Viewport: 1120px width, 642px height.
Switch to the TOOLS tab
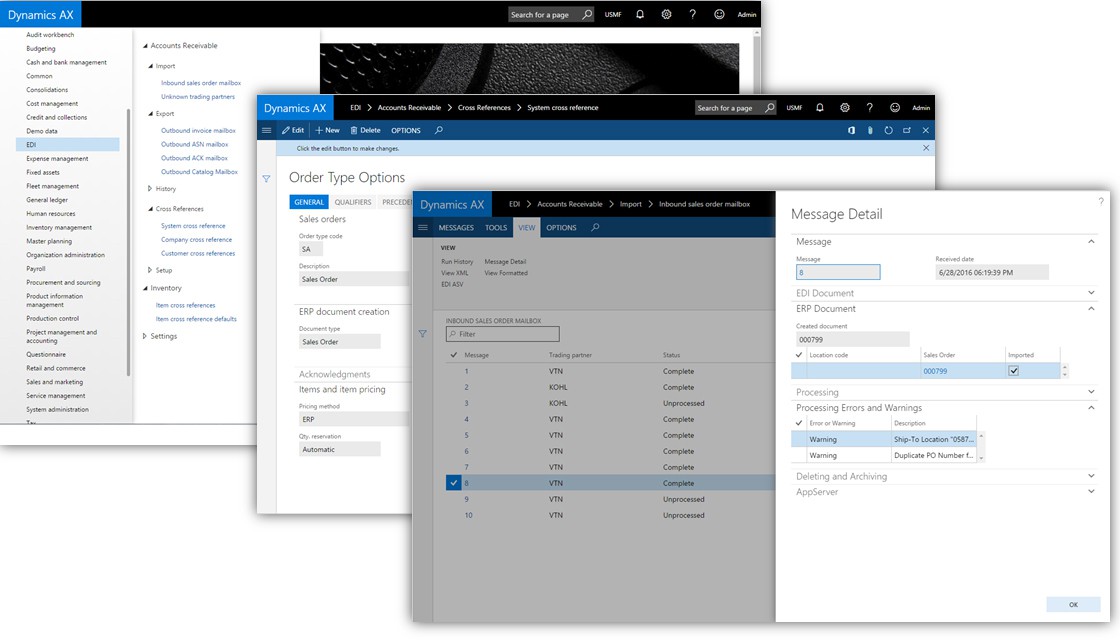[x=496, y=227]
